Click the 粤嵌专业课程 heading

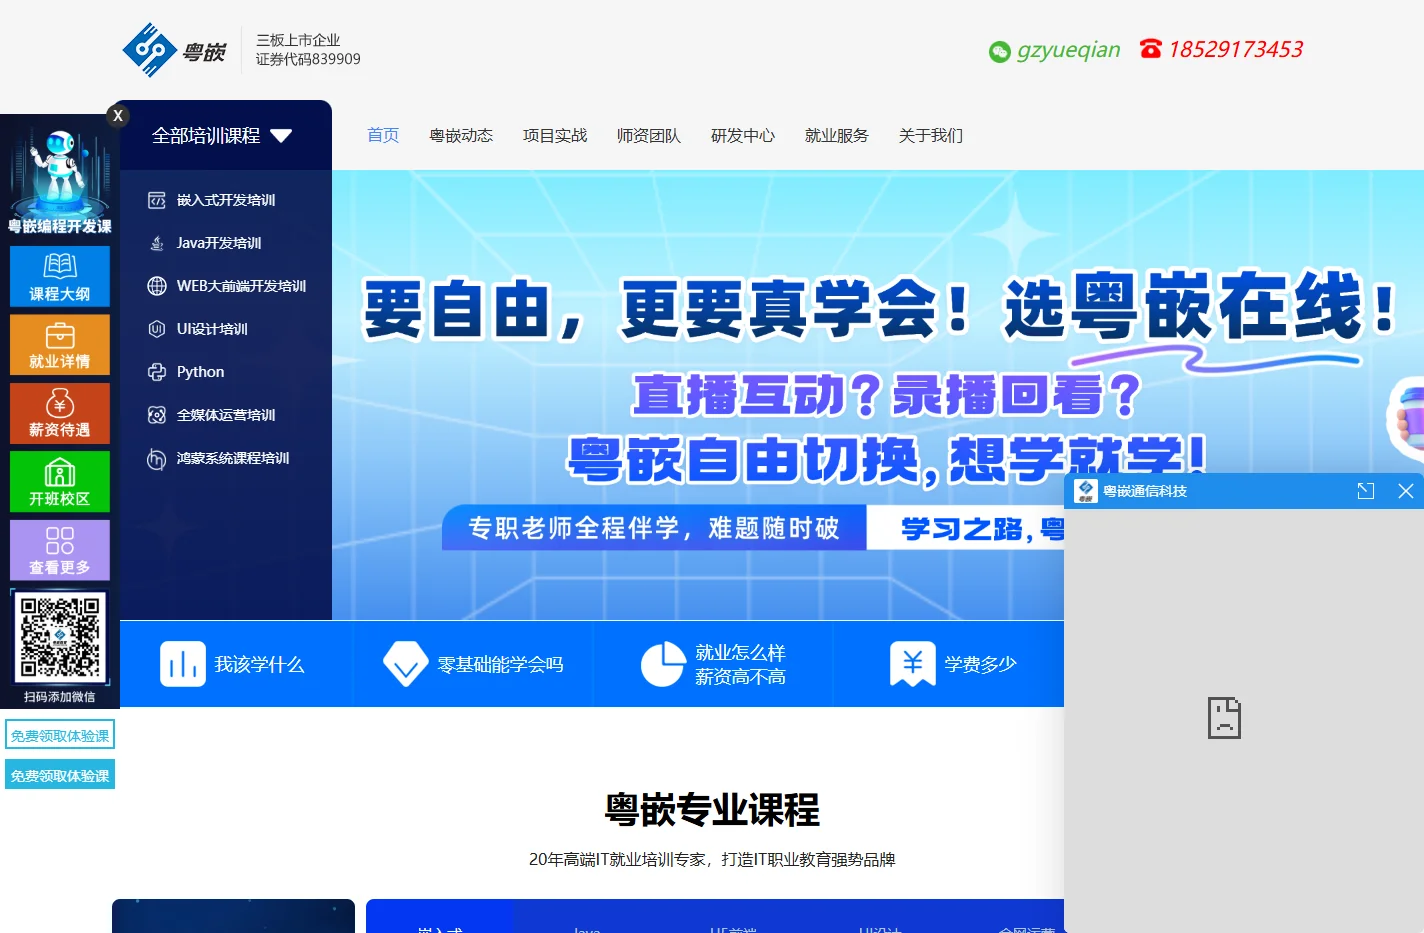pyautogui.click(x=712, y=809)
